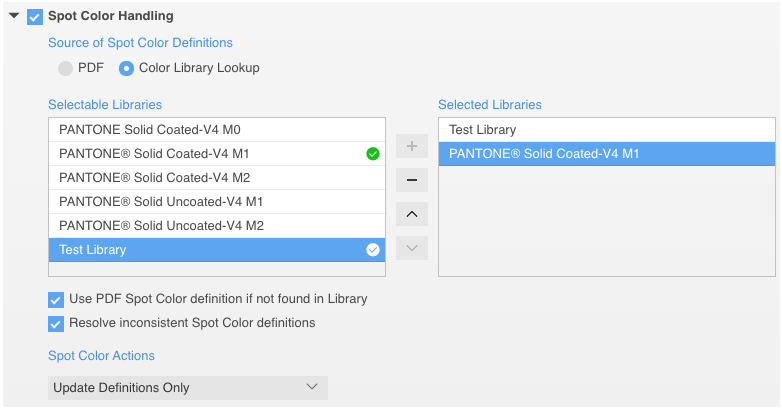This screenshot has height=410, width=782.
Task: Click the plus button to add library
Action: tap(411, 147)
